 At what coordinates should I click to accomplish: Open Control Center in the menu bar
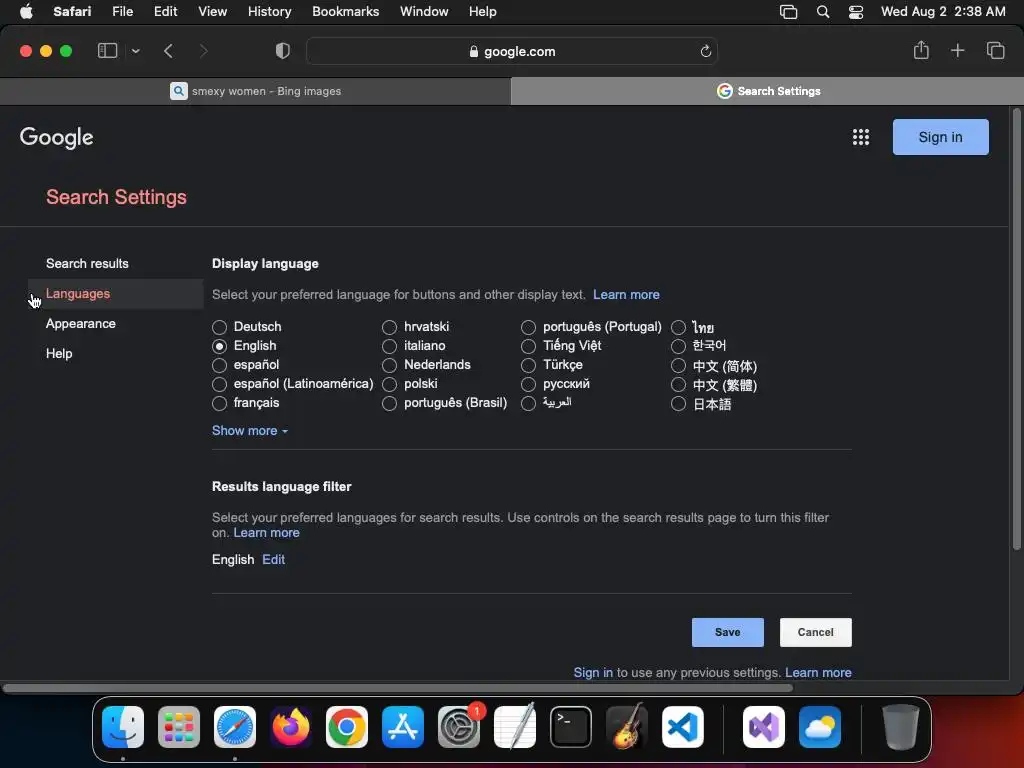(x=856, y=12)
